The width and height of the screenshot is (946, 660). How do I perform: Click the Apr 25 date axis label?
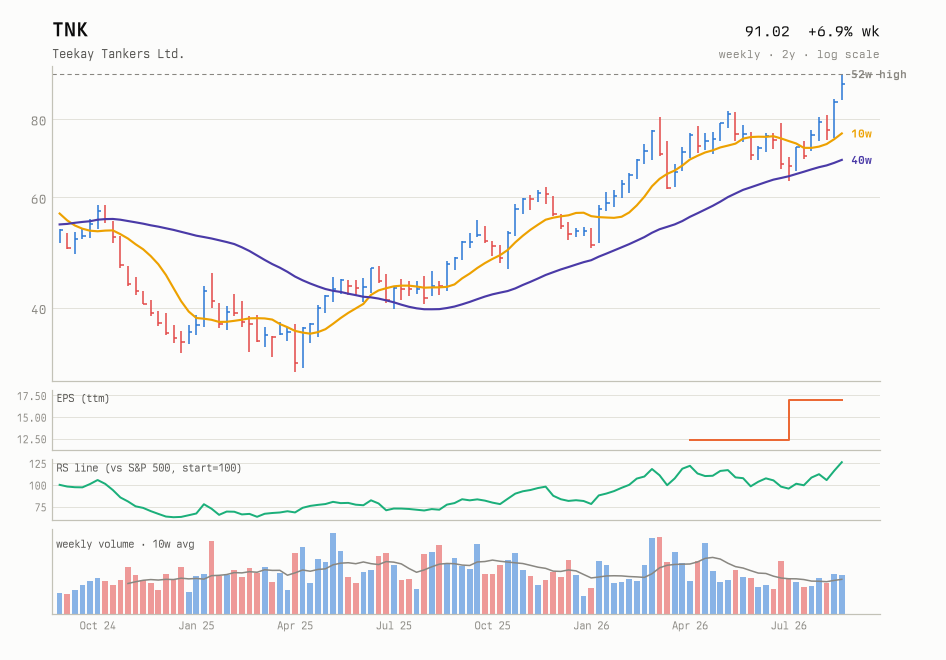tap(295, 626)
